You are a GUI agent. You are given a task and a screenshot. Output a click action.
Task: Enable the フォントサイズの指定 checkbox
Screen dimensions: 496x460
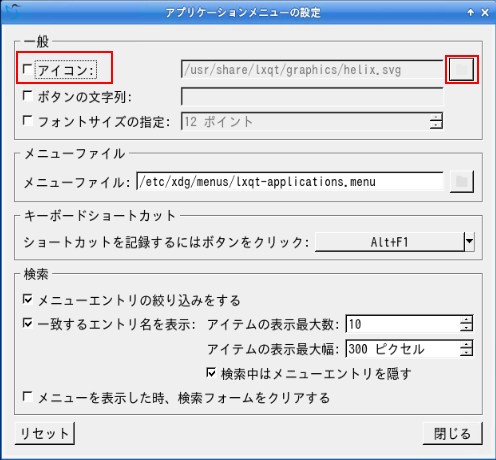point(27,121)
